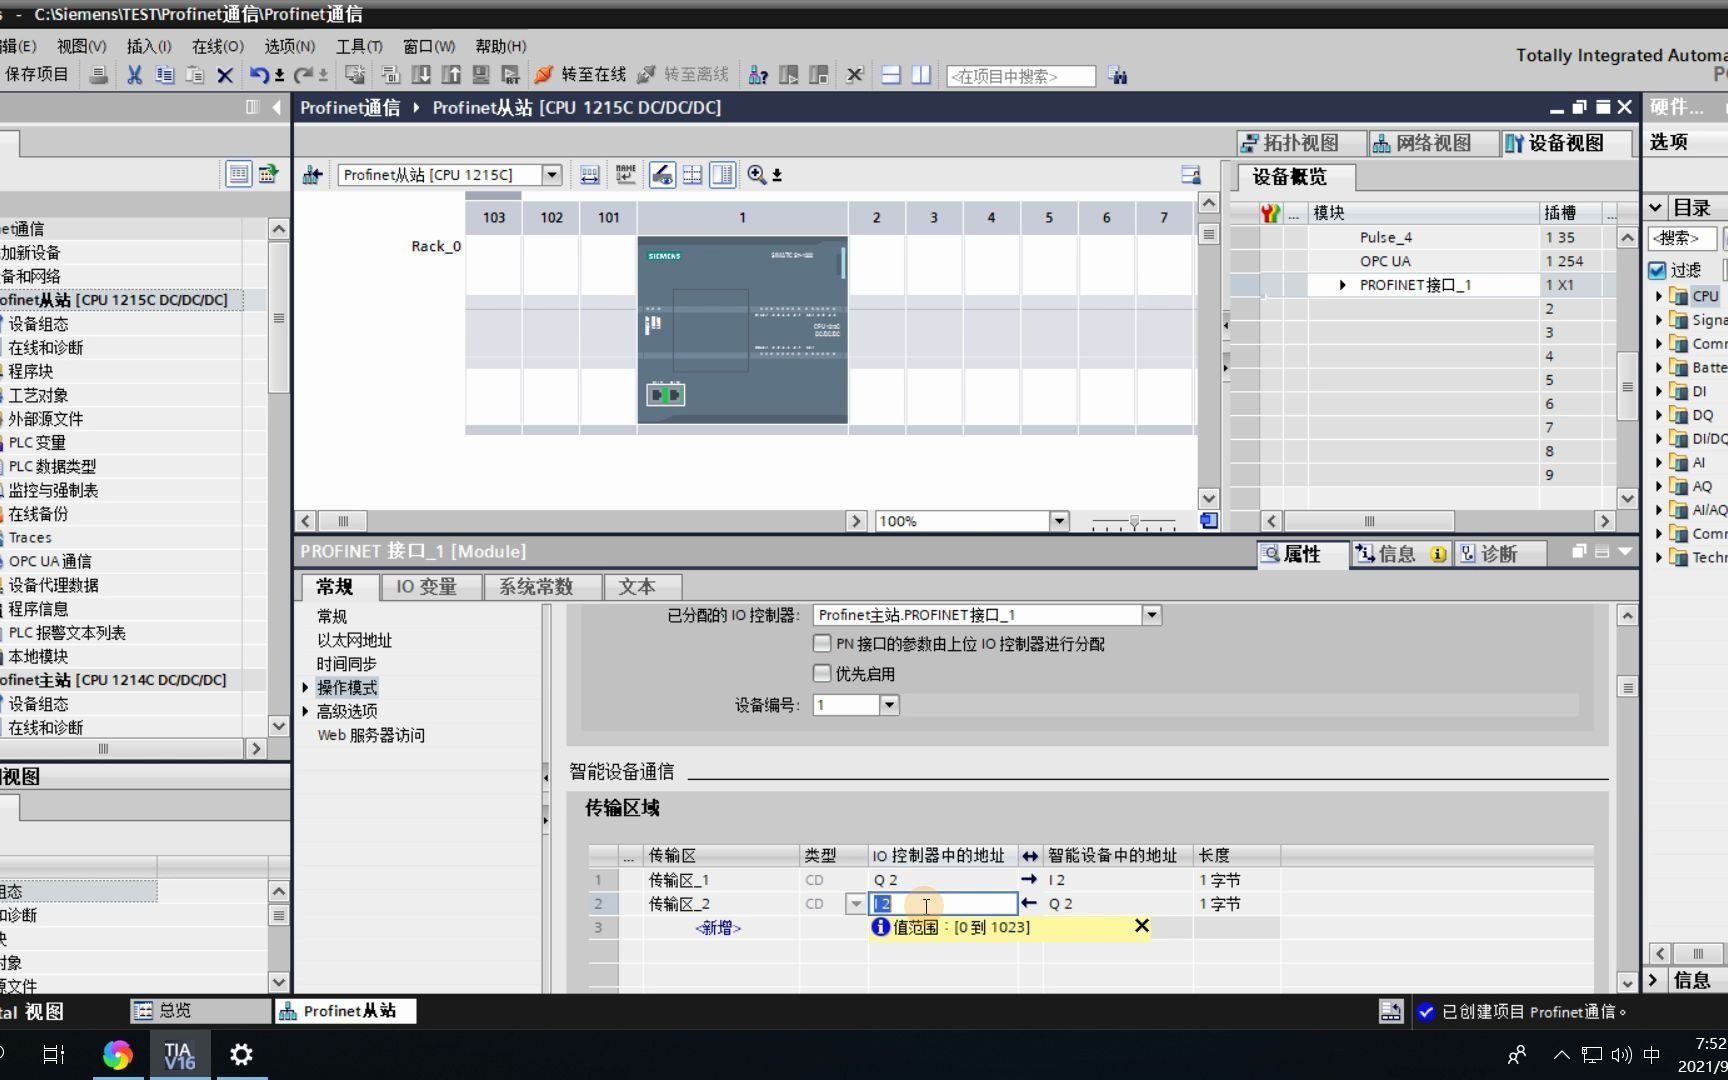1728x1080 pixels.
Task: Switch to the IO 变量 tab
Action: 429,587
